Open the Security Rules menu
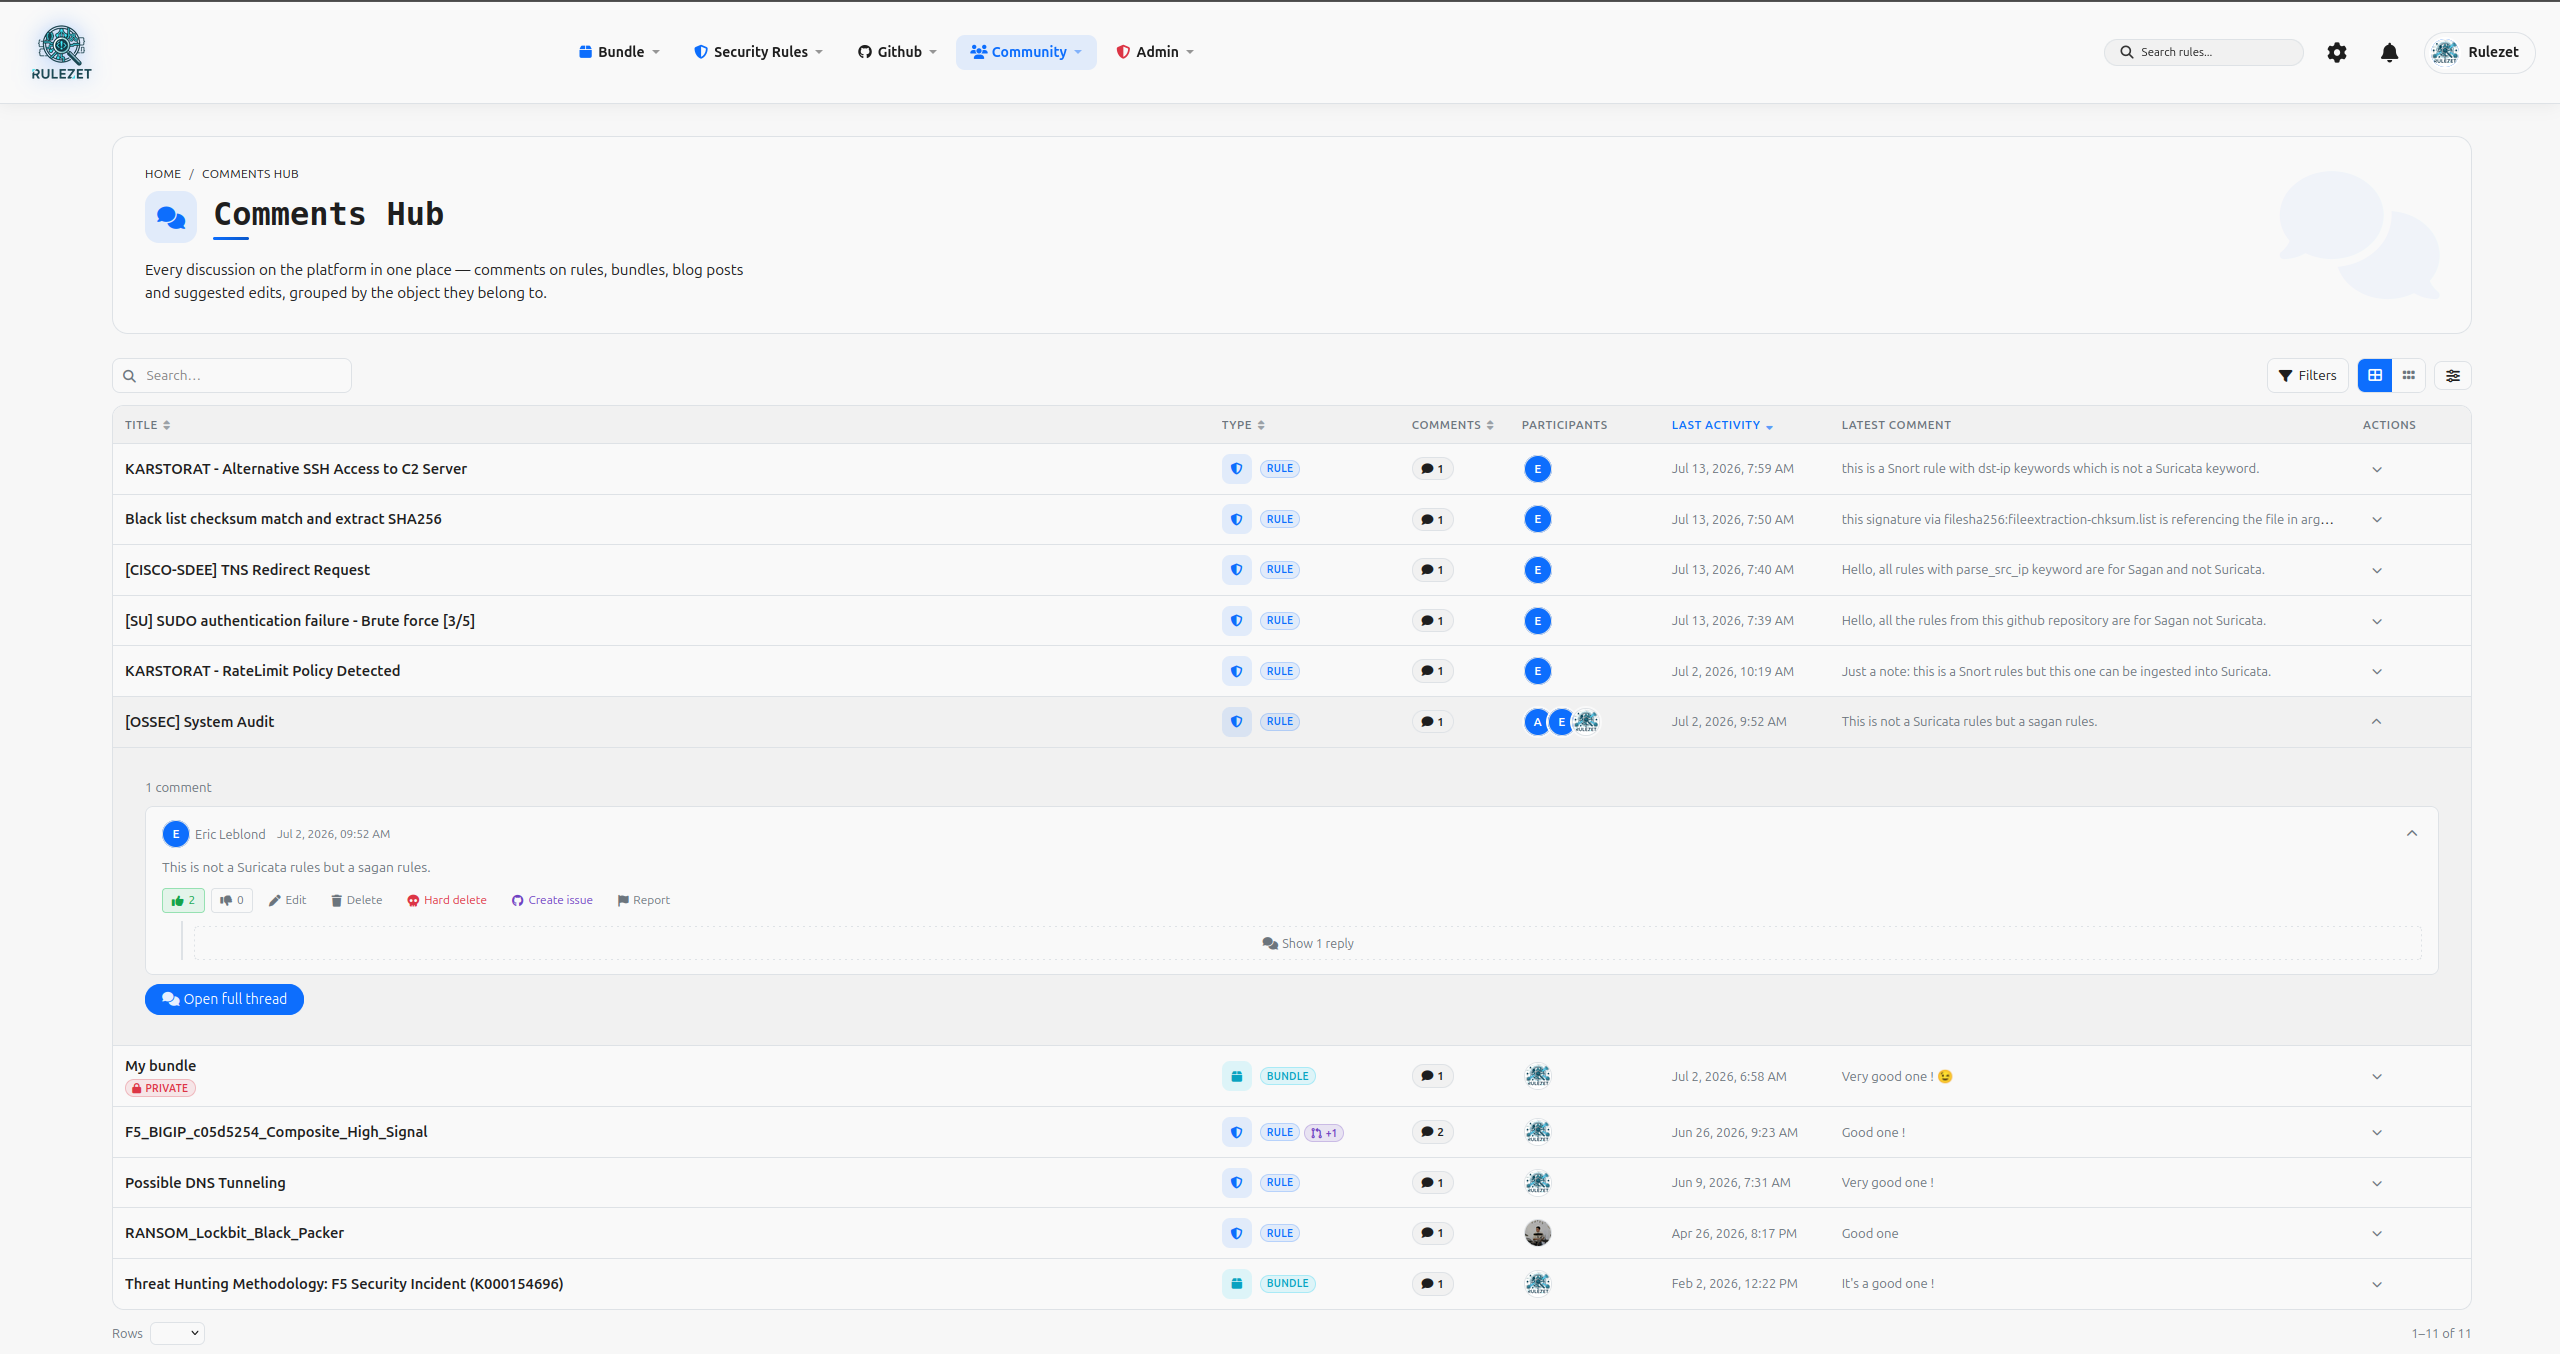The height and width of the screenshot is (1354, 2560). coord(758,52)
